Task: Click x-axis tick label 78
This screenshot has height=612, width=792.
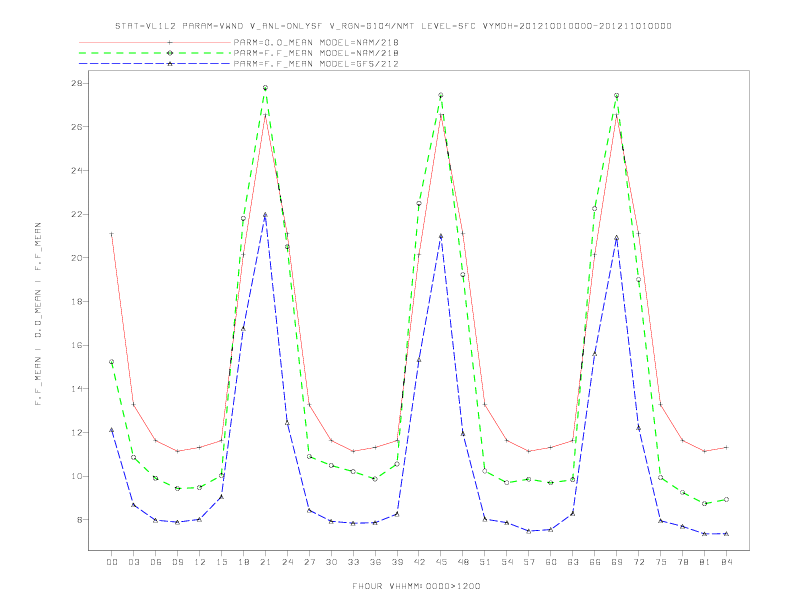Action: (x=683, y=562)
